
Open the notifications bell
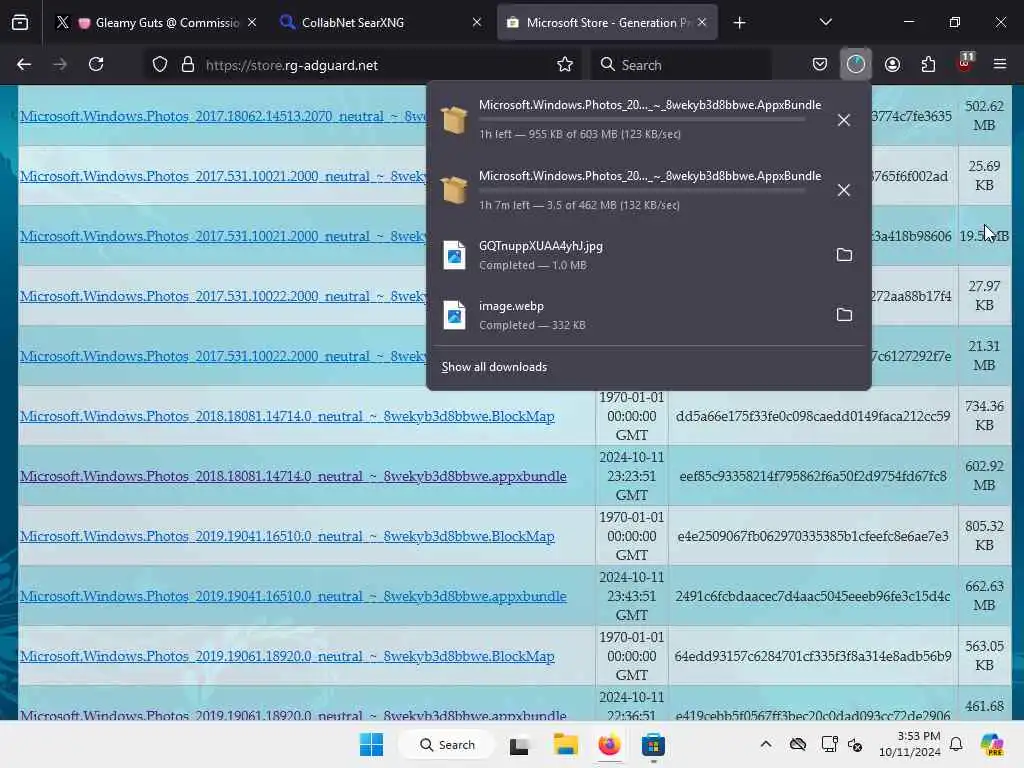coord(956,744)
